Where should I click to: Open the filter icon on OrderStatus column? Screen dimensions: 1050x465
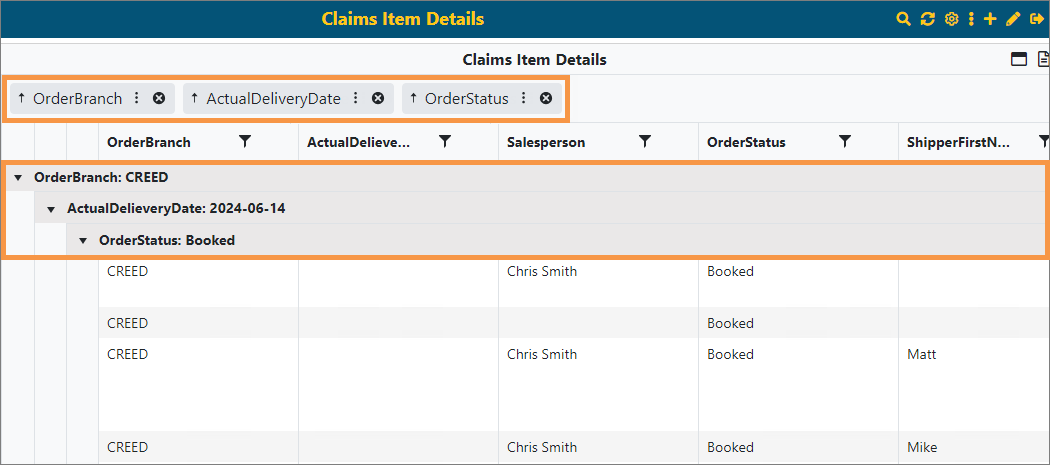pos(845,142)
